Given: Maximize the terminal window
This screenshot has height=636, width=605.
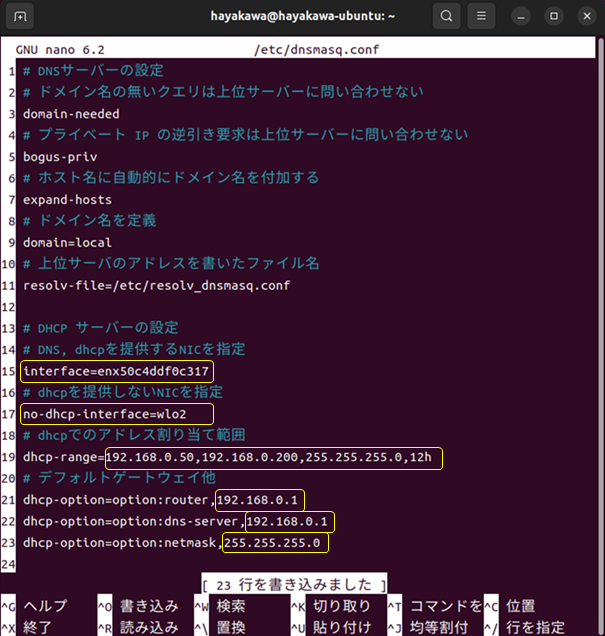Looking at the screenshot, I should (x=553, y=16).
